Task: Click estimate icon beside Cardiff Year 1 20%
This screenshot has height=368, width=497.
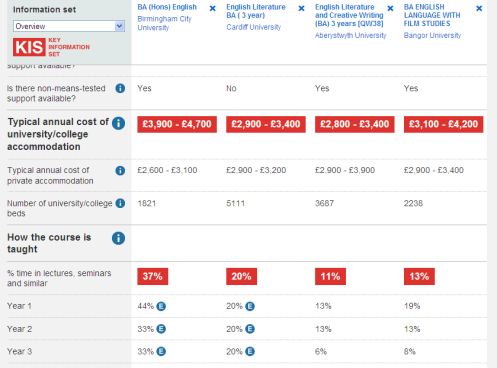Action: coord(250,306)
